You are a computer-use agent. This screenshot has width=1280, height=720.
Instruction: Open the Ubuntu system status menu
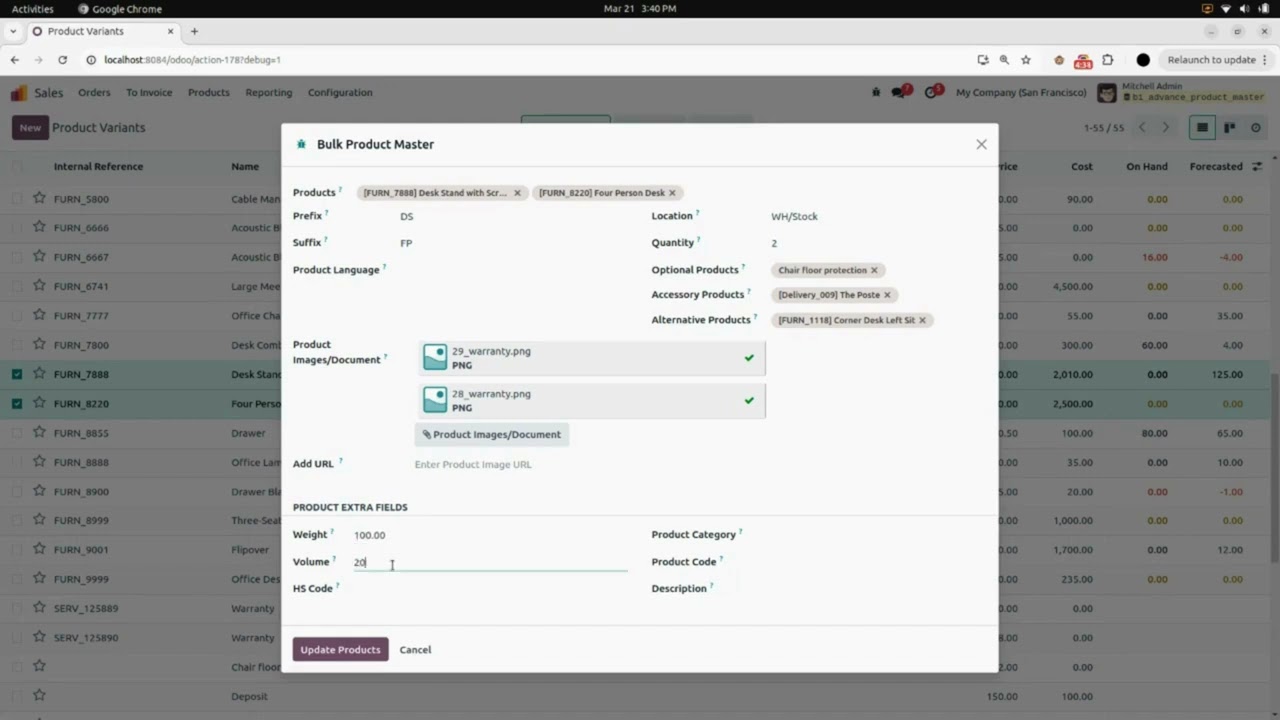click(x=1236, y=9)
